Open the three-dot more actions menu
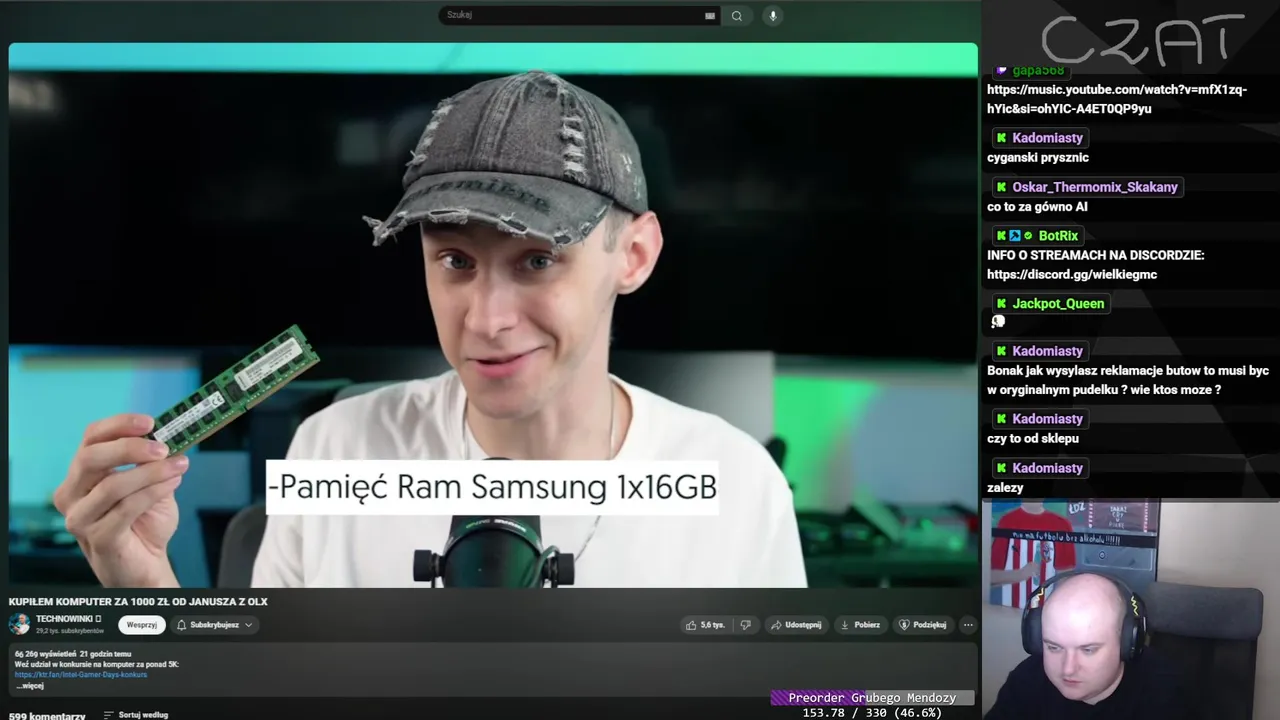Image resolution: width=1280 pixels, height=720 pixels. click(968, 625)
